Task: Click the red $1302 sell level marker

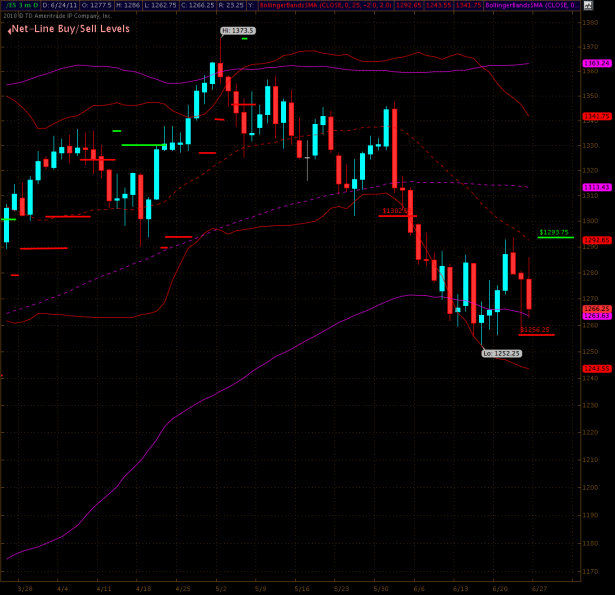Action: coord(393,212)
